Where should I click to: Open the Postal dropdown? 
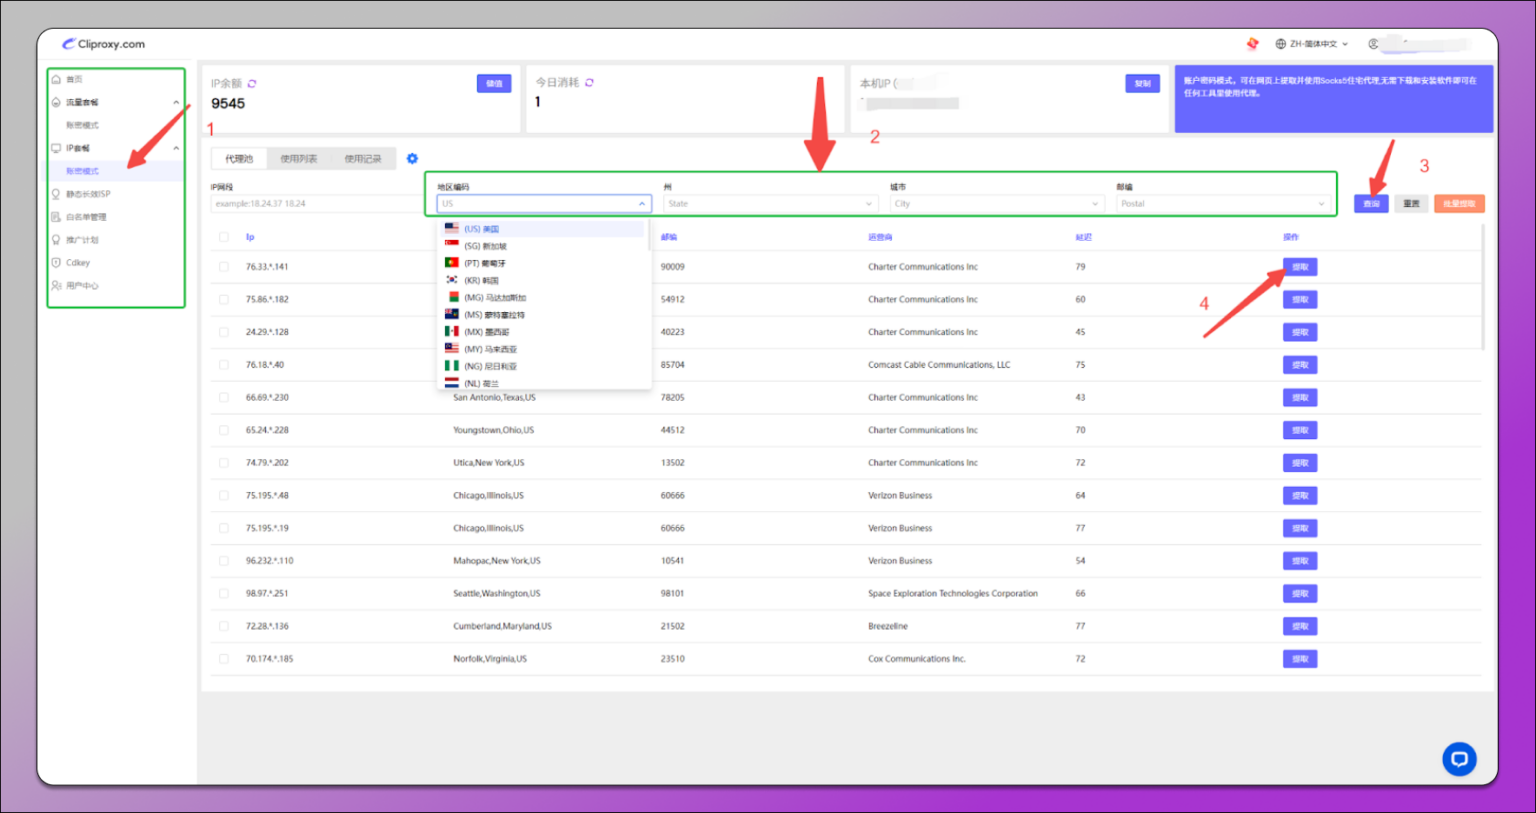[x=1222, y=203]
